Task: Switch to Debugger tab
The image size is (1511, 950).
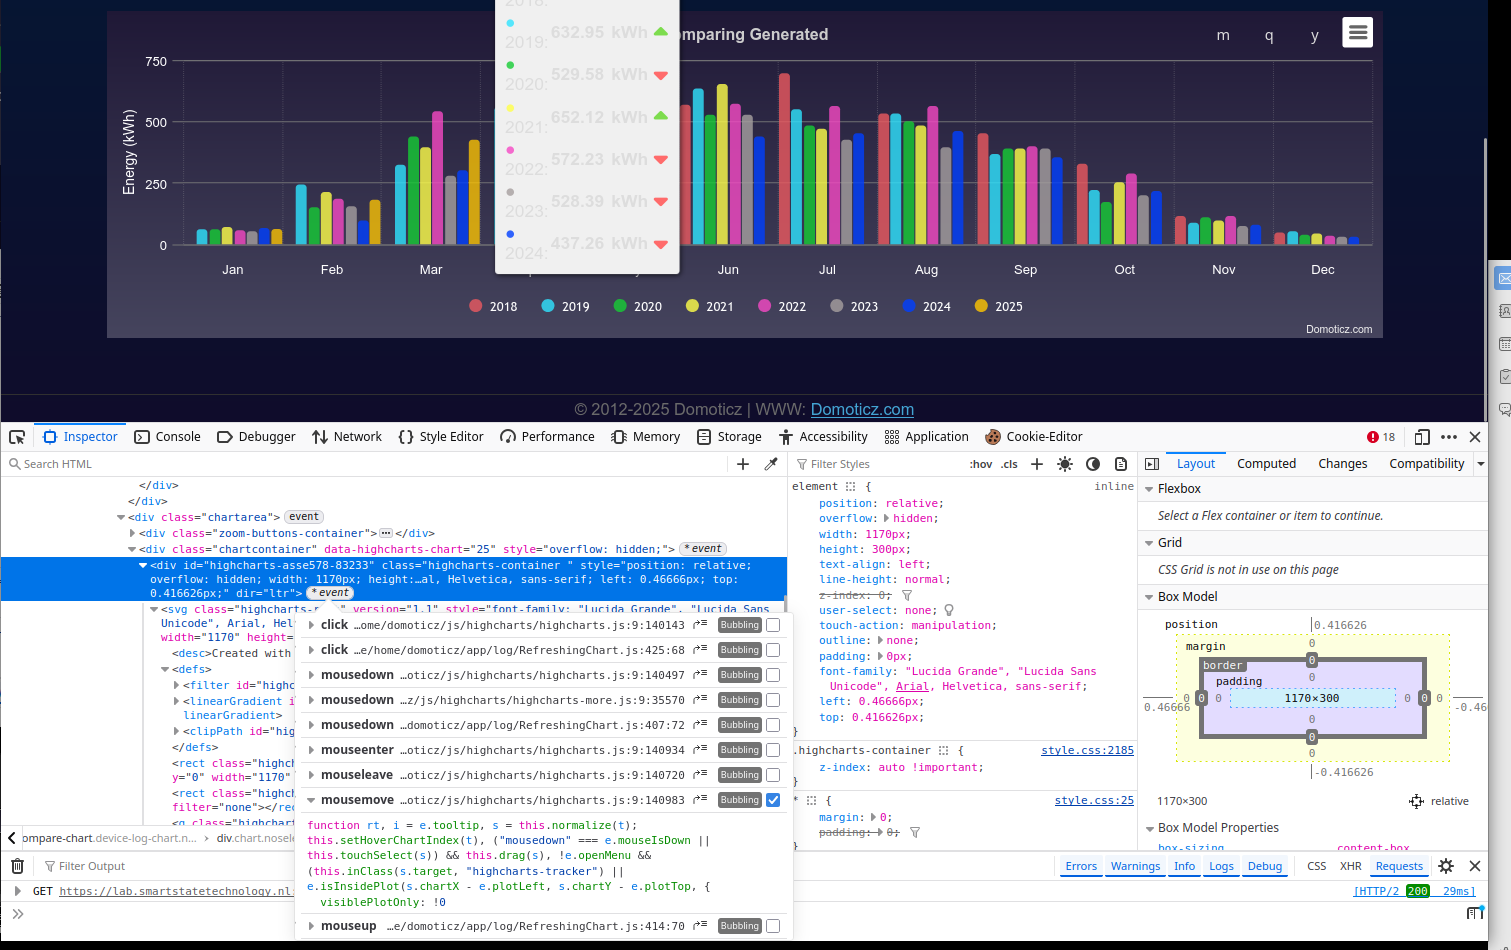Action: click(x=256, y=437)
